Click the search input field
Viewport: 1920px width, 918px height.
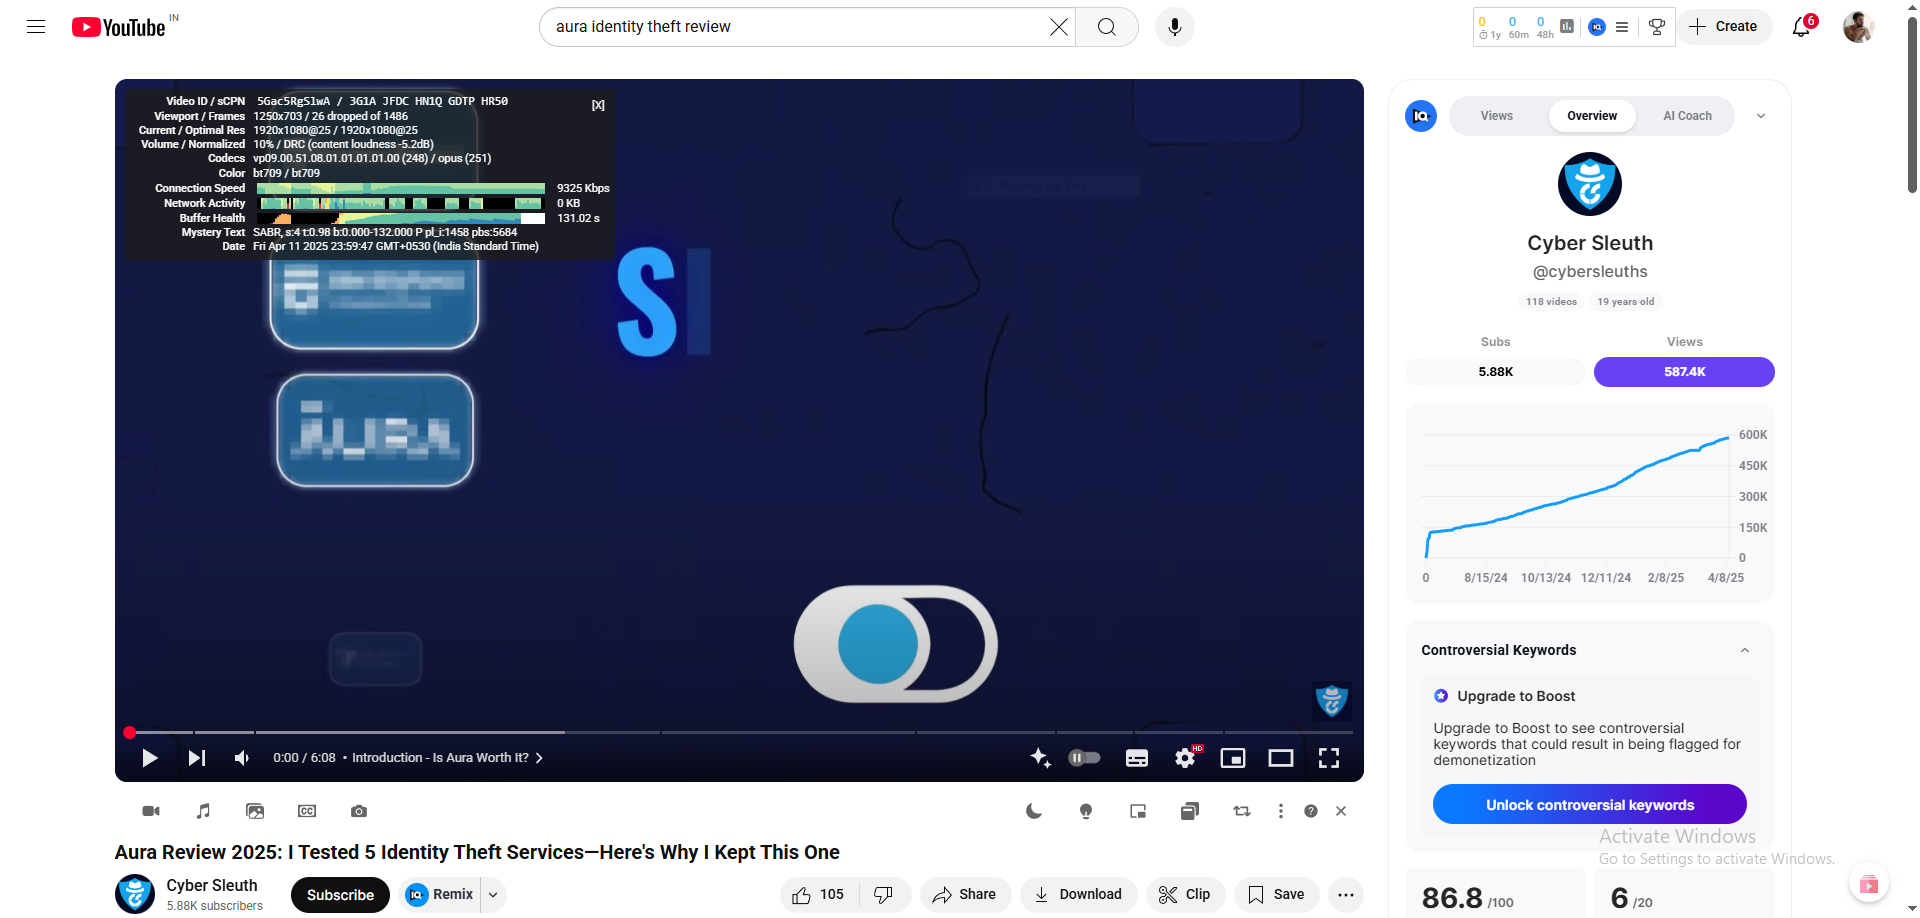tap(795, 27)
